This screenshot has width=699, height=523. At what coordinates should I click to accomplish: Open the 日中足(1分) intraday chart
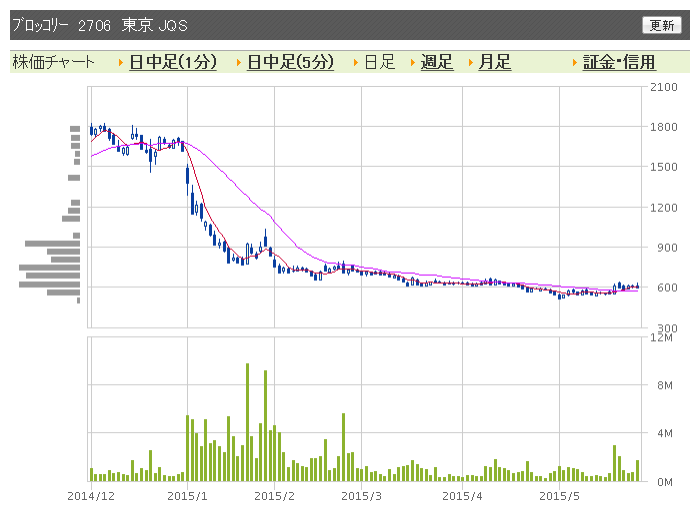(x=173, y=62)
